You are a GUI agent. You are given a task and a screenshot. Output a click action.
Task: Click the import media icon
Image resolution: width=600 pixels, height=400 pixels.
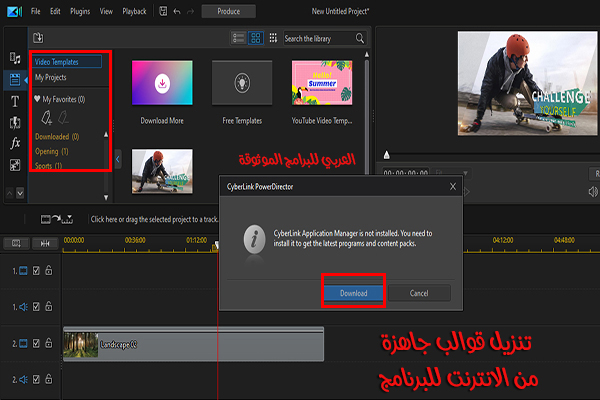click(x=38, y=38)
